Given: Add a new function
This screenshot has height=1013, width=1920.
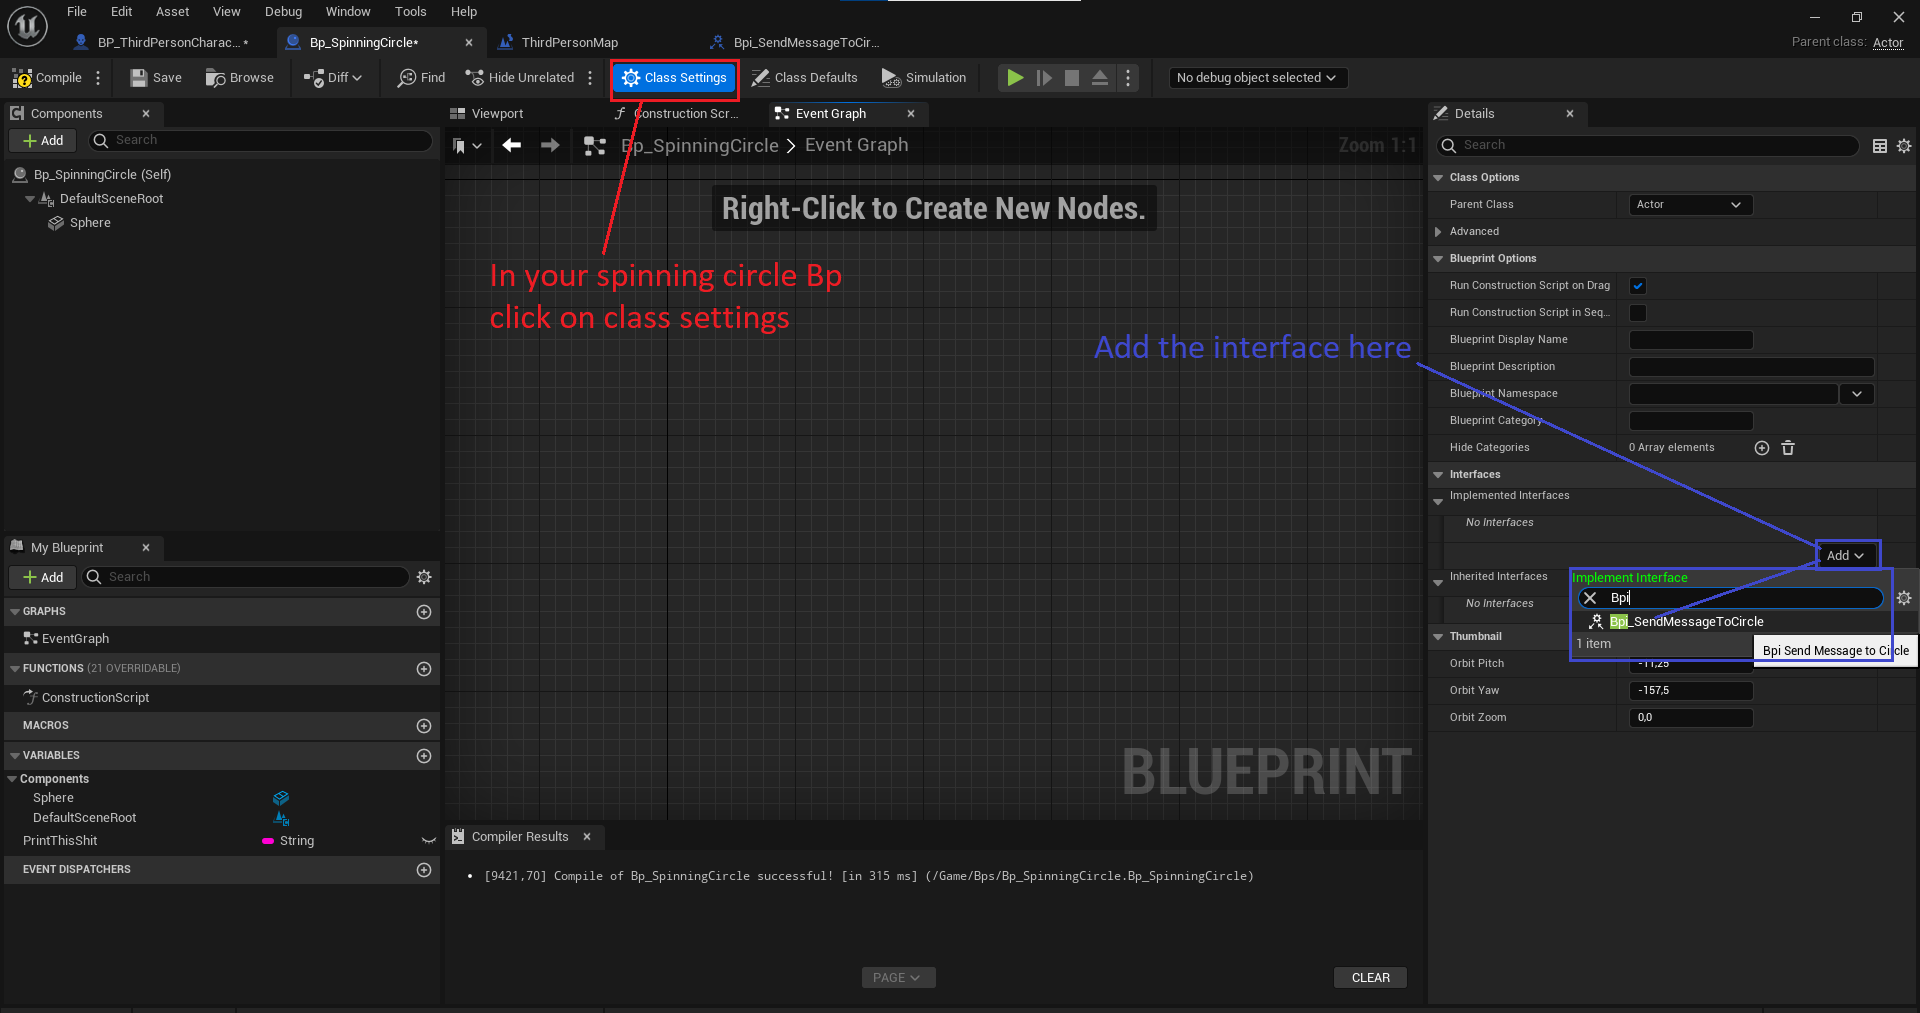Looking at the screenshot, I should coord(424,669).
